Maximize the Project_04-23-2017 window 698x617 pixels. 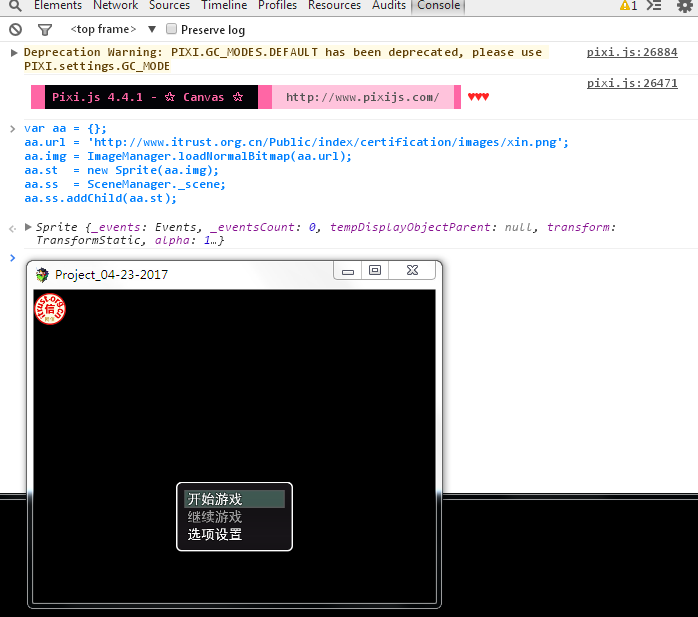pyautogui.click(x=375, y=271)
